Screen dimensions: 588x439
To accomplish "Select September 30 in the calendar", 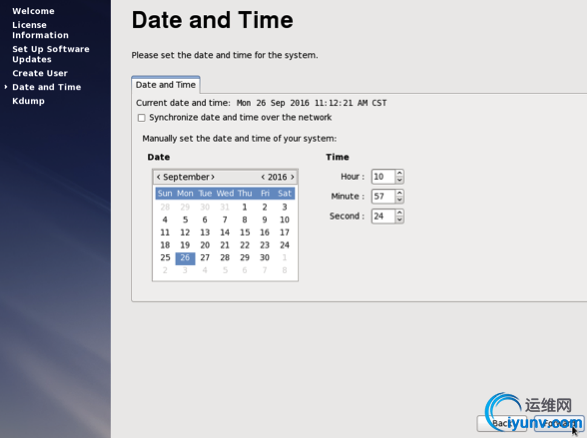I will pyautogui.click(x=264, y=258).
